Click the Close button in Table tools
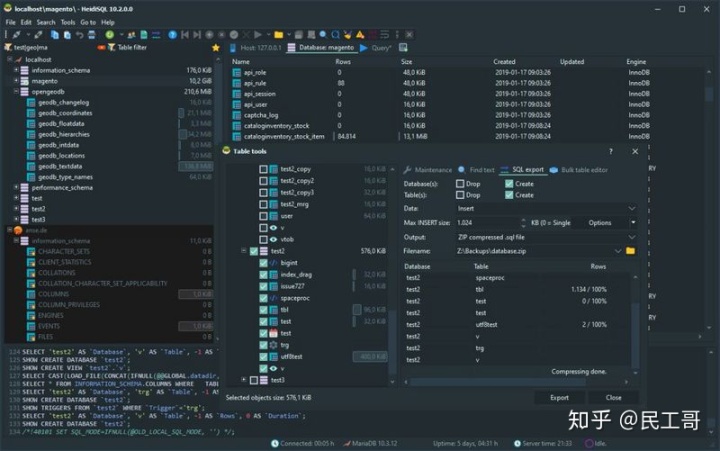Viewport: 720px width, 451px height. coord(613,398)
